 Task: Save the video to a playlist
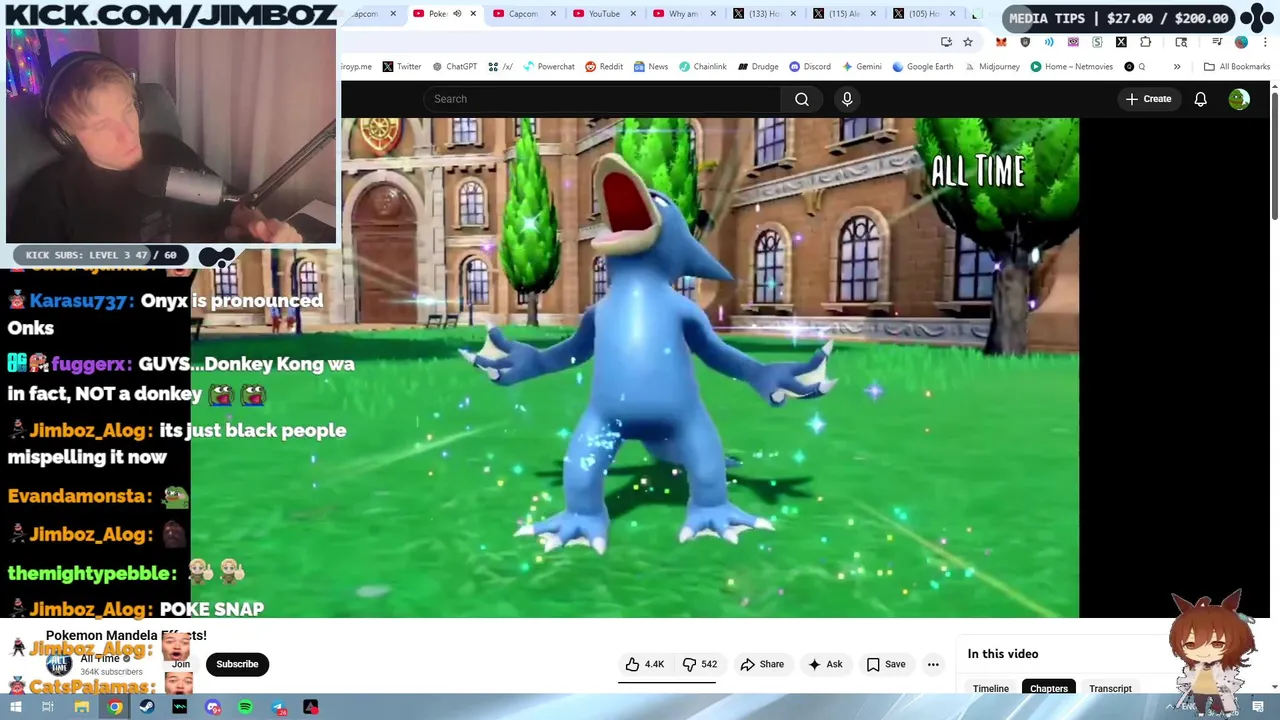point(886,664)
